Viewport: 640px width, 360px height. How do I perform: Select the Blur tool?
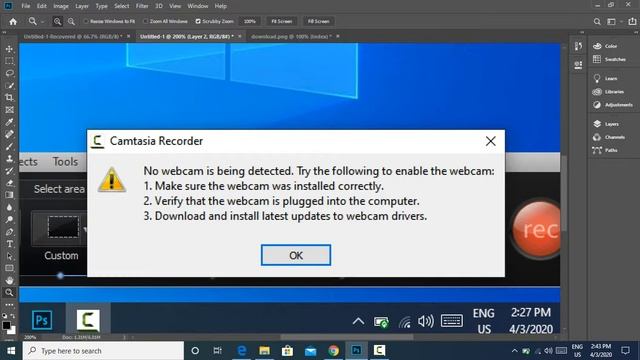[x=9, y=207]
